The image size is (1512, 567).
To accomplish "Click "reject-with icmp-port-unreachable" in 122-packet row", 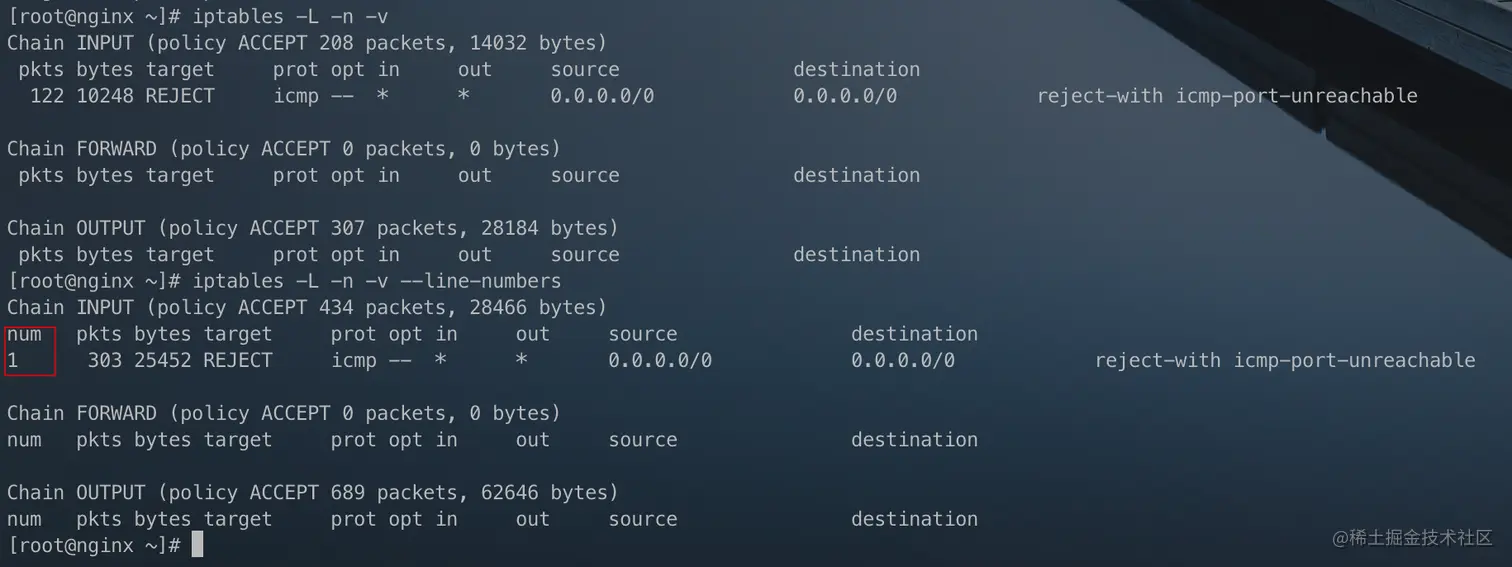I will [x=1227, y=96].
